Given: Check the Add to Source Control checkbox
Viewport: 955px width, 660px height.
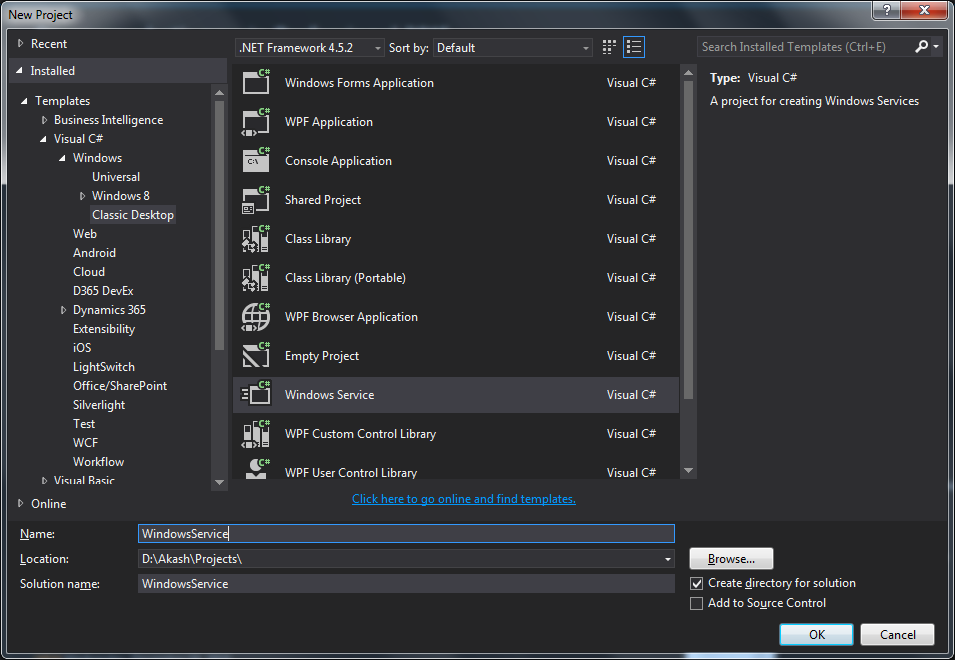Looking at the screenshot, I should click(x=696, y=603).
